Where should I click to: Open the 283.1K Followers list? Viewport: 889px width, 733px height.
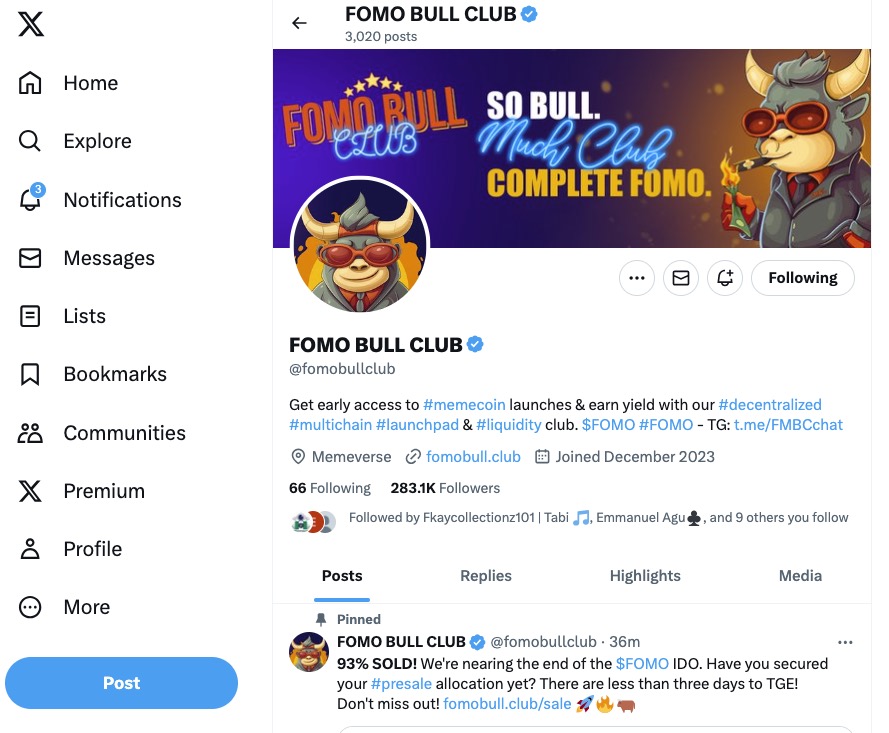tap(445, 488)
